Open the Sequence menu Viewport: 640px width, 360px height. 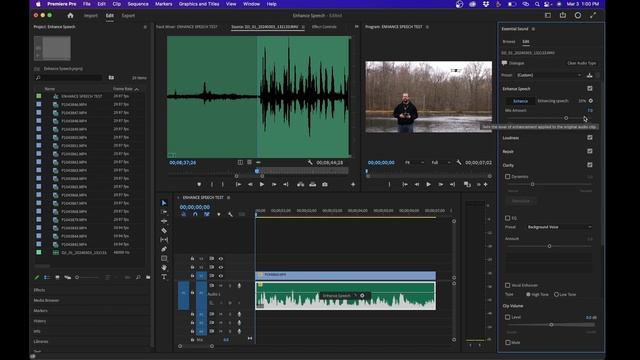click(138, 4)
